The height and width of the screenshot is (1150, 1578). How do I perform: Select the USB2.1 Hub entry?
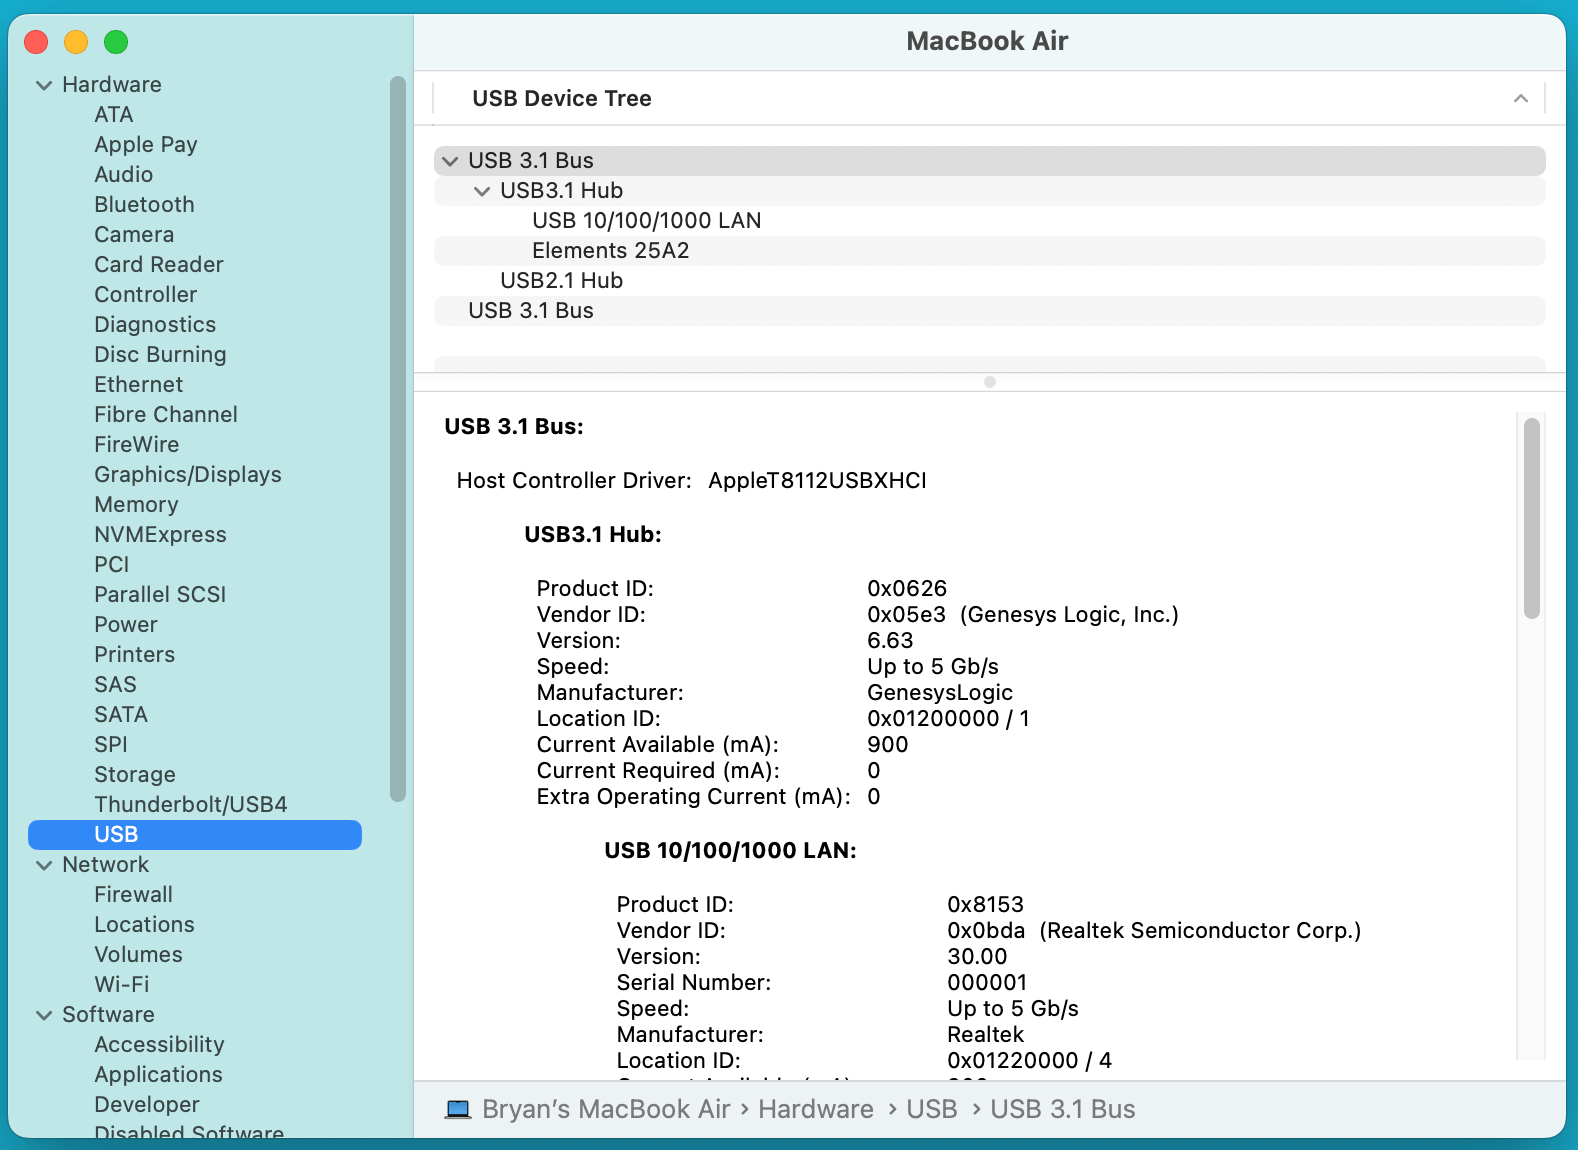[561, 281]
